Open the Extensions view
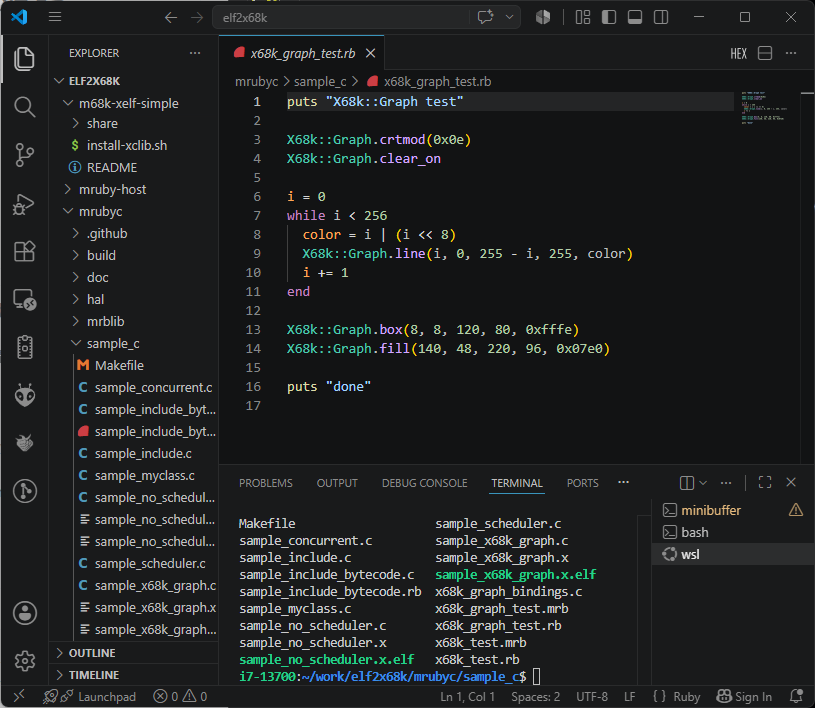815x708 pixels. tap(24, 252)
